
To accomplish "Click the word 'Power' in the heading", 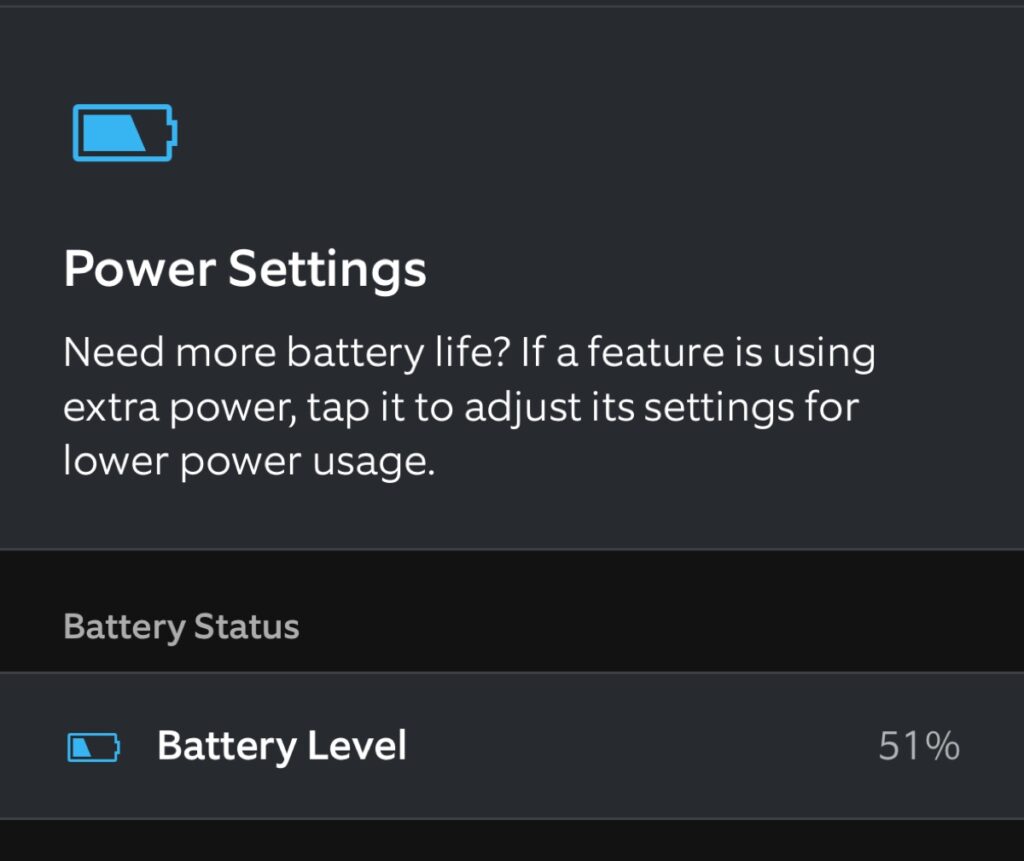I will point(137,269).
